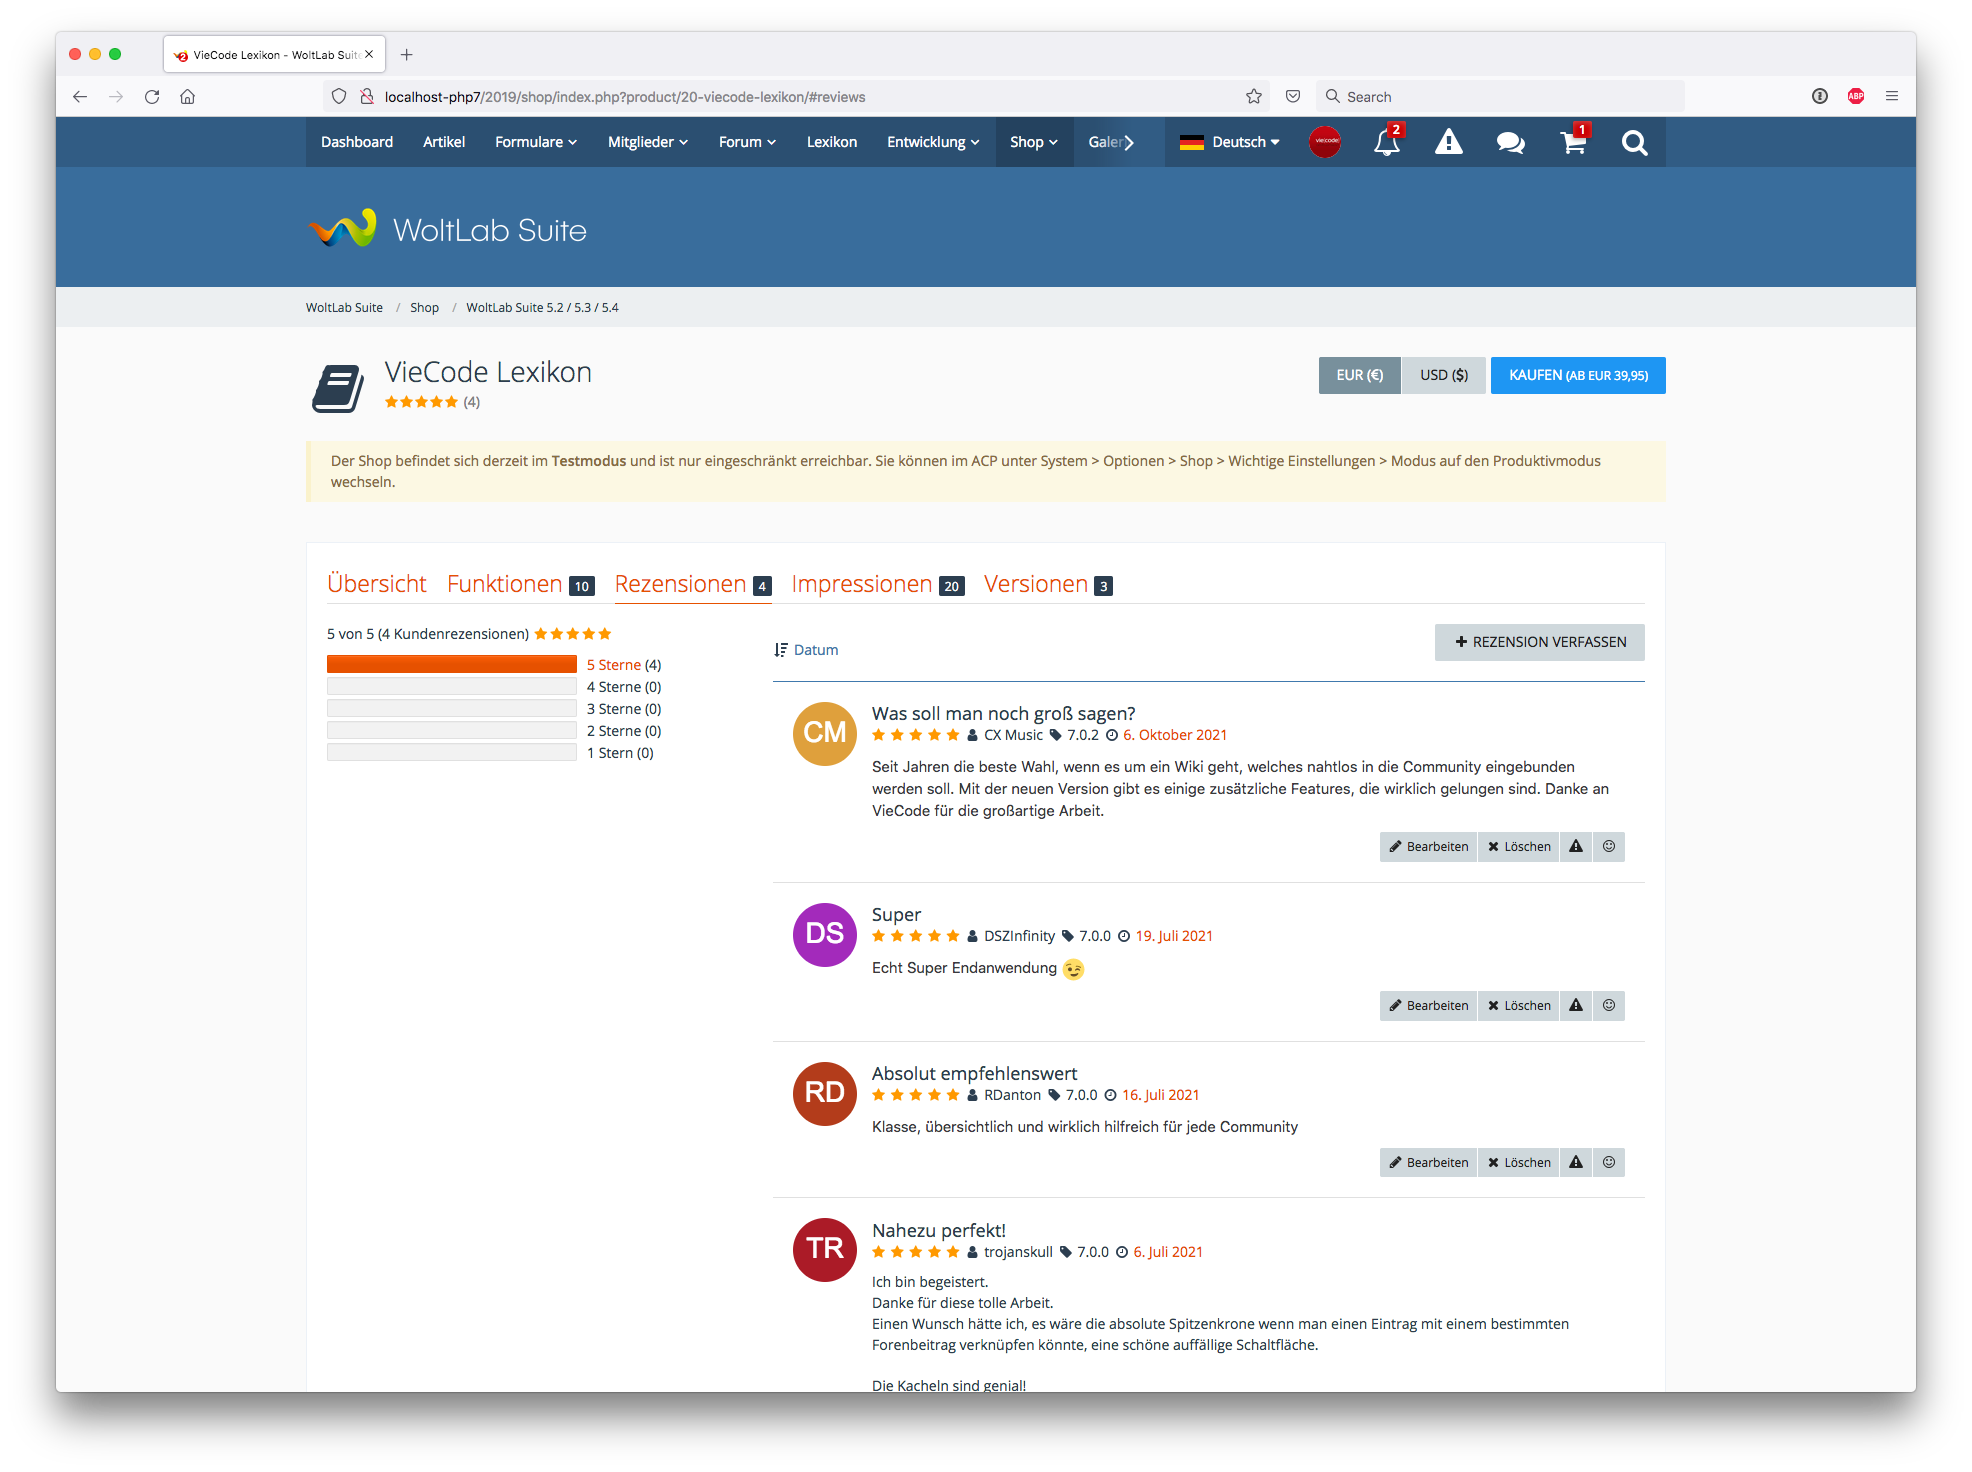Expand the Deutsch language dropdown
Image resolution: width=1972 pixels, height=1472 pixels.
pyautogui.click(x=1230, y=143)
